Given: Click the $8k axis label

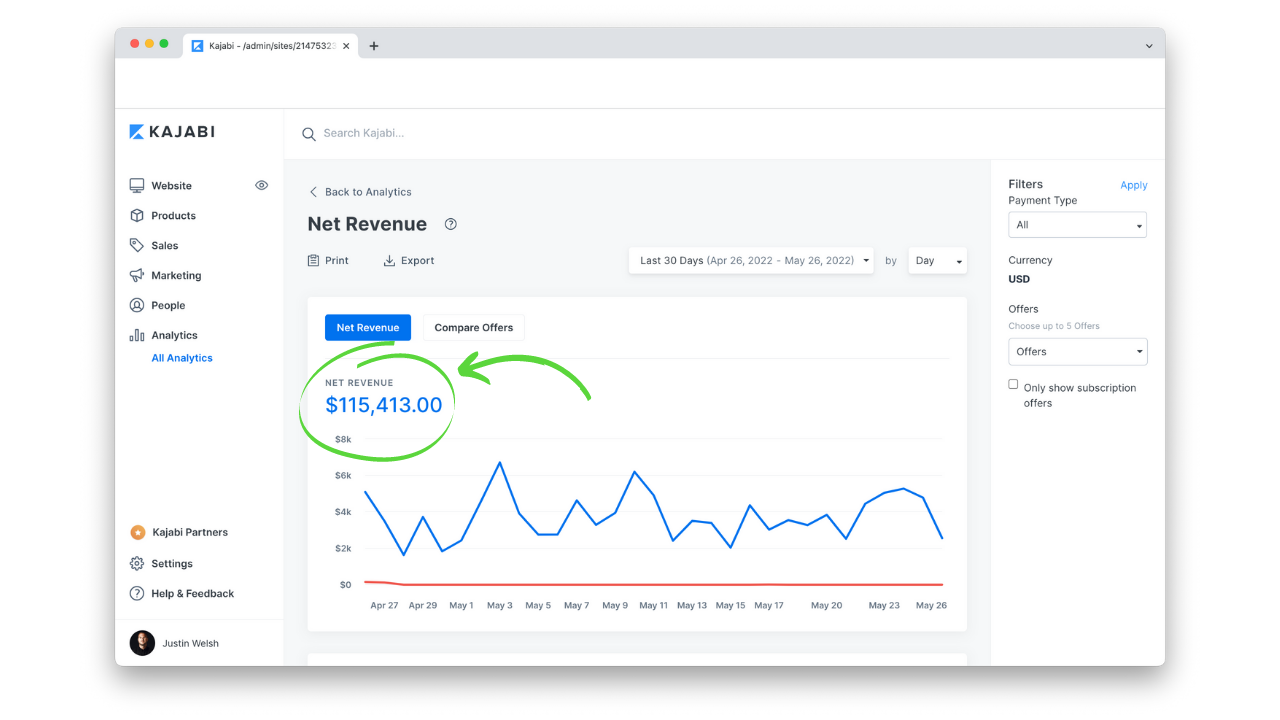Looking at the screenshot, I should click(343, 439).
